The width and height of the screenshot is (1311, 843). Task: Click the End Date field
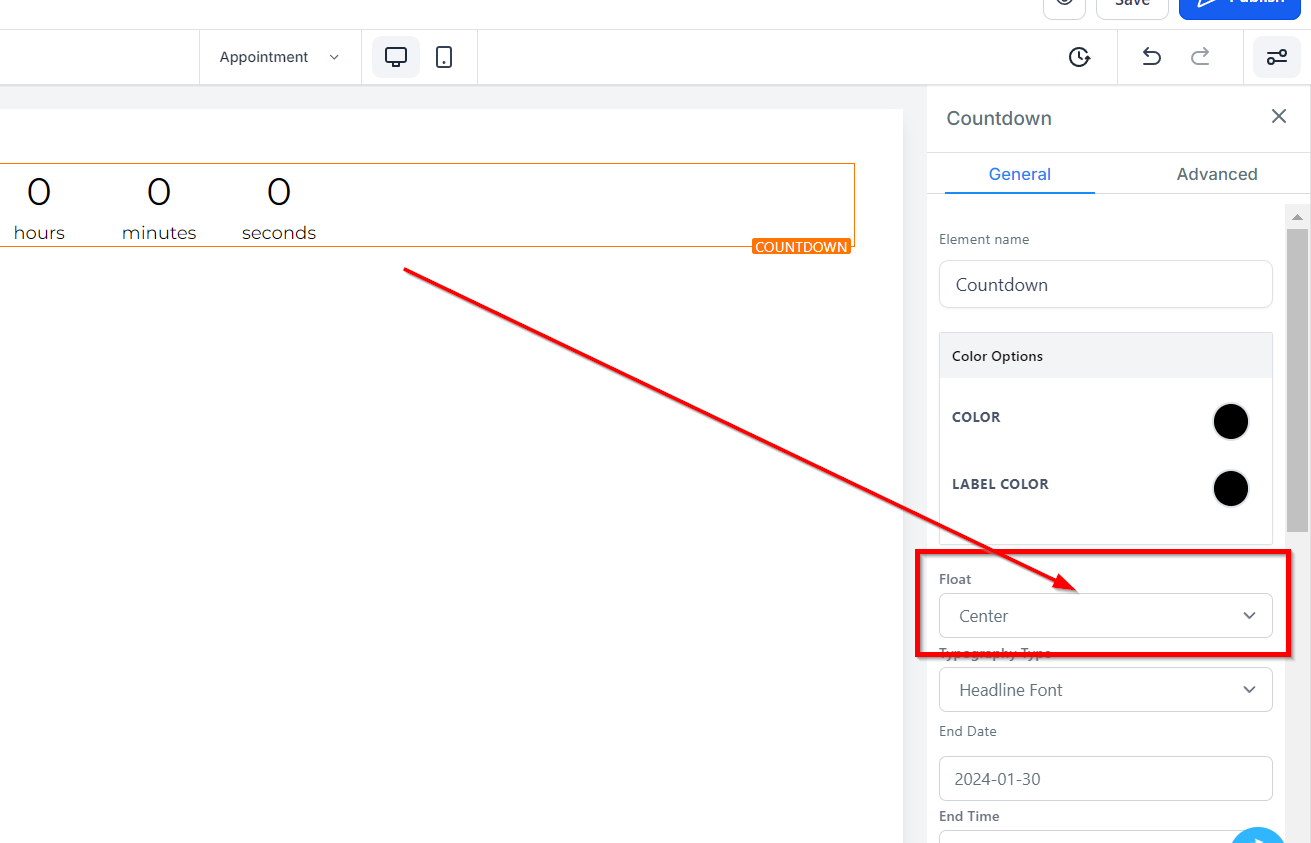[x=1106, y=779]
